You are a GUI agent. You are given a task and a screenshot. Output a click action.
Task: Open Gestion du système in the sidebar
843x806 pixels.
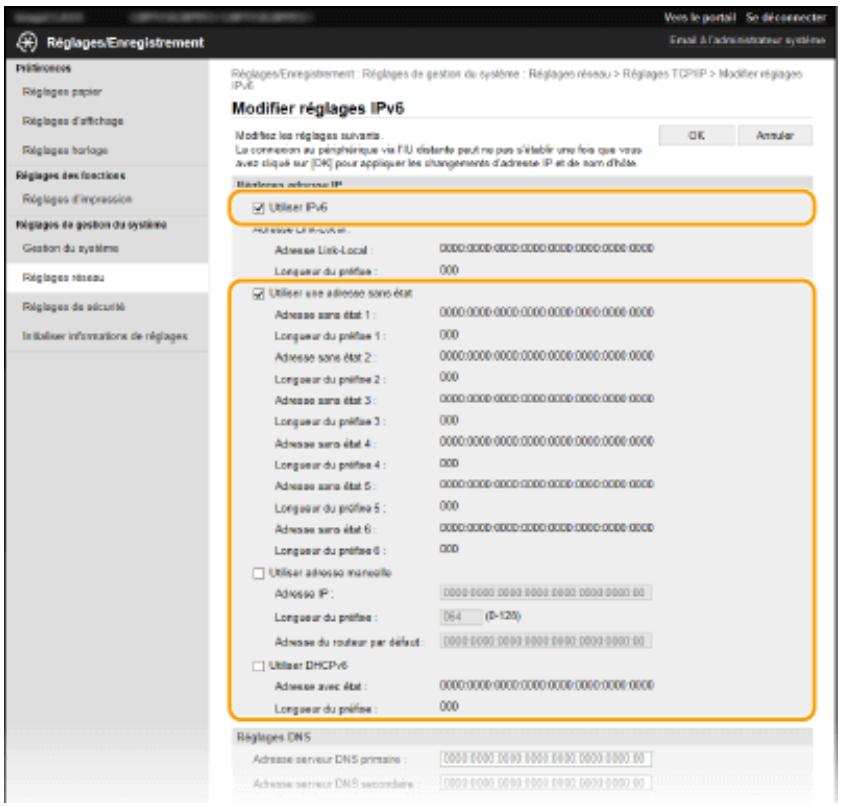coord(70,248)
